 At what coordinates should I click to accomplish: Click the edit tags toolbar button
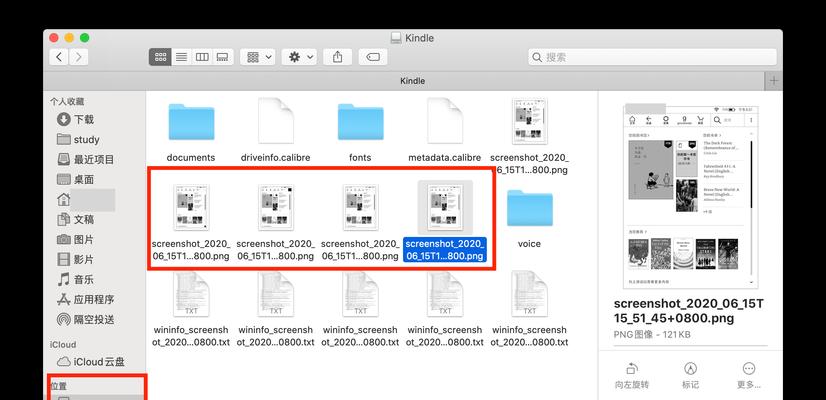373,57
